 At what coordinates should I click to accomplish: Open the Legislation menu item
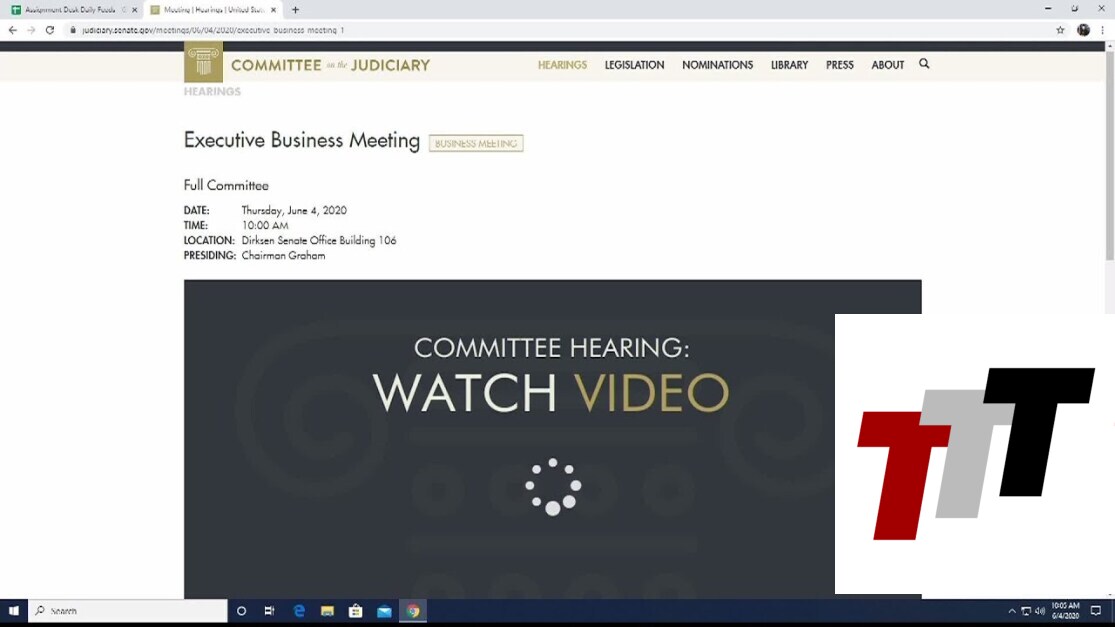(634, 65)
